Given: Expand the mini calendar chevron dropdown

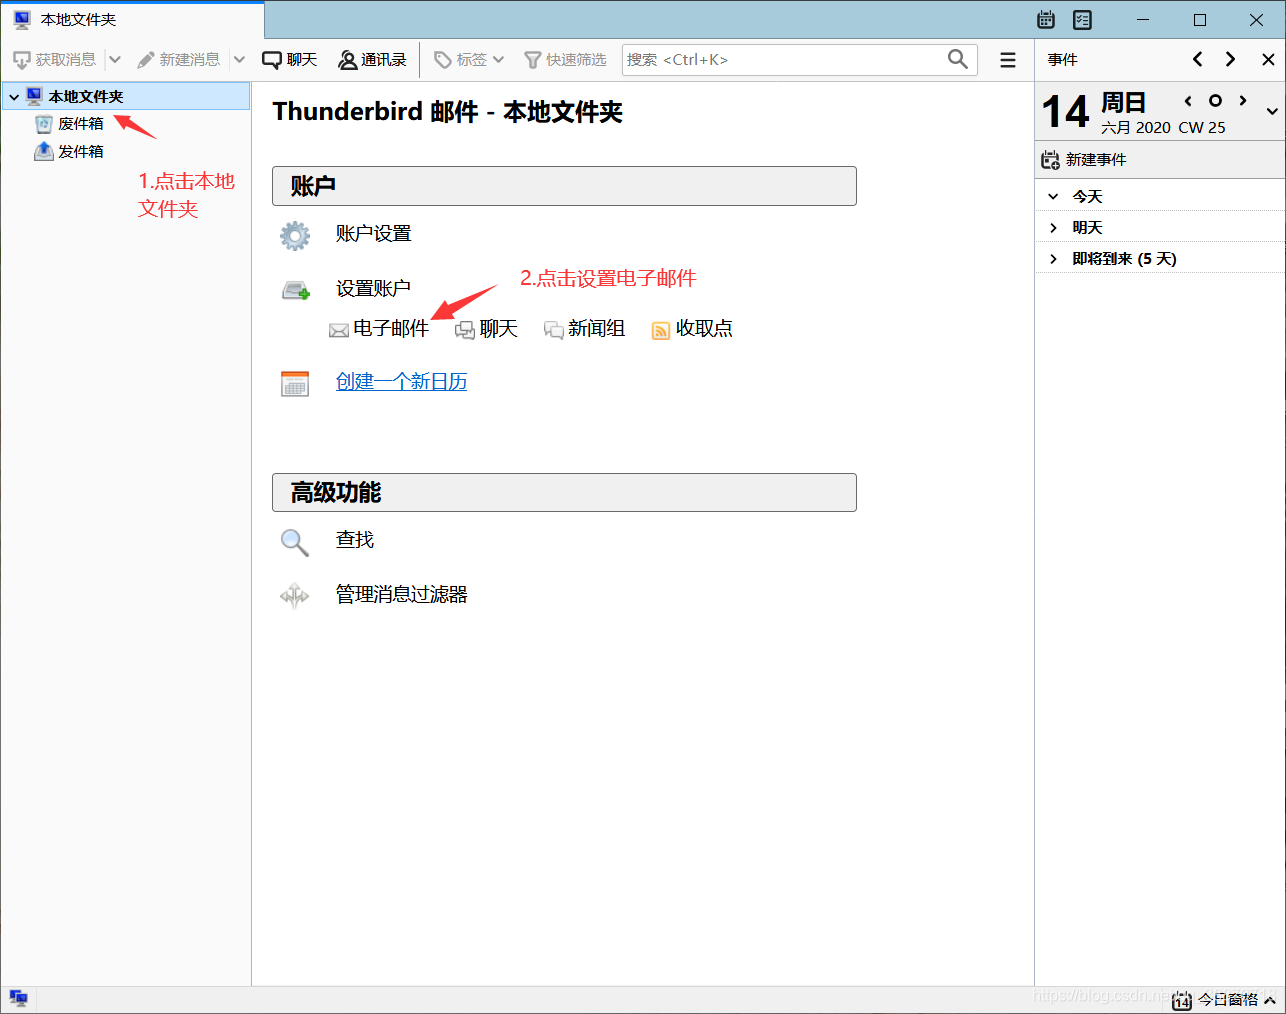Looking at the screenshot, I should pos(1272,112).
